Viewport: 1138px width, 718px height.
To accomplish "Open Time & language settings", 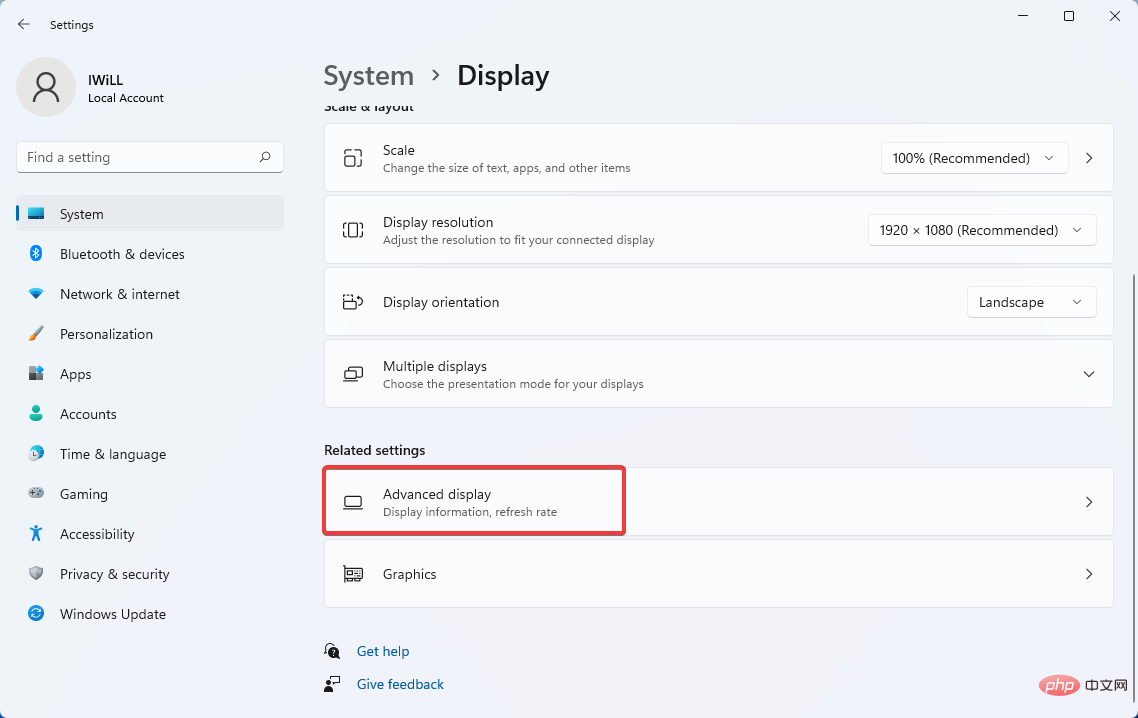I will click(150, 453).
